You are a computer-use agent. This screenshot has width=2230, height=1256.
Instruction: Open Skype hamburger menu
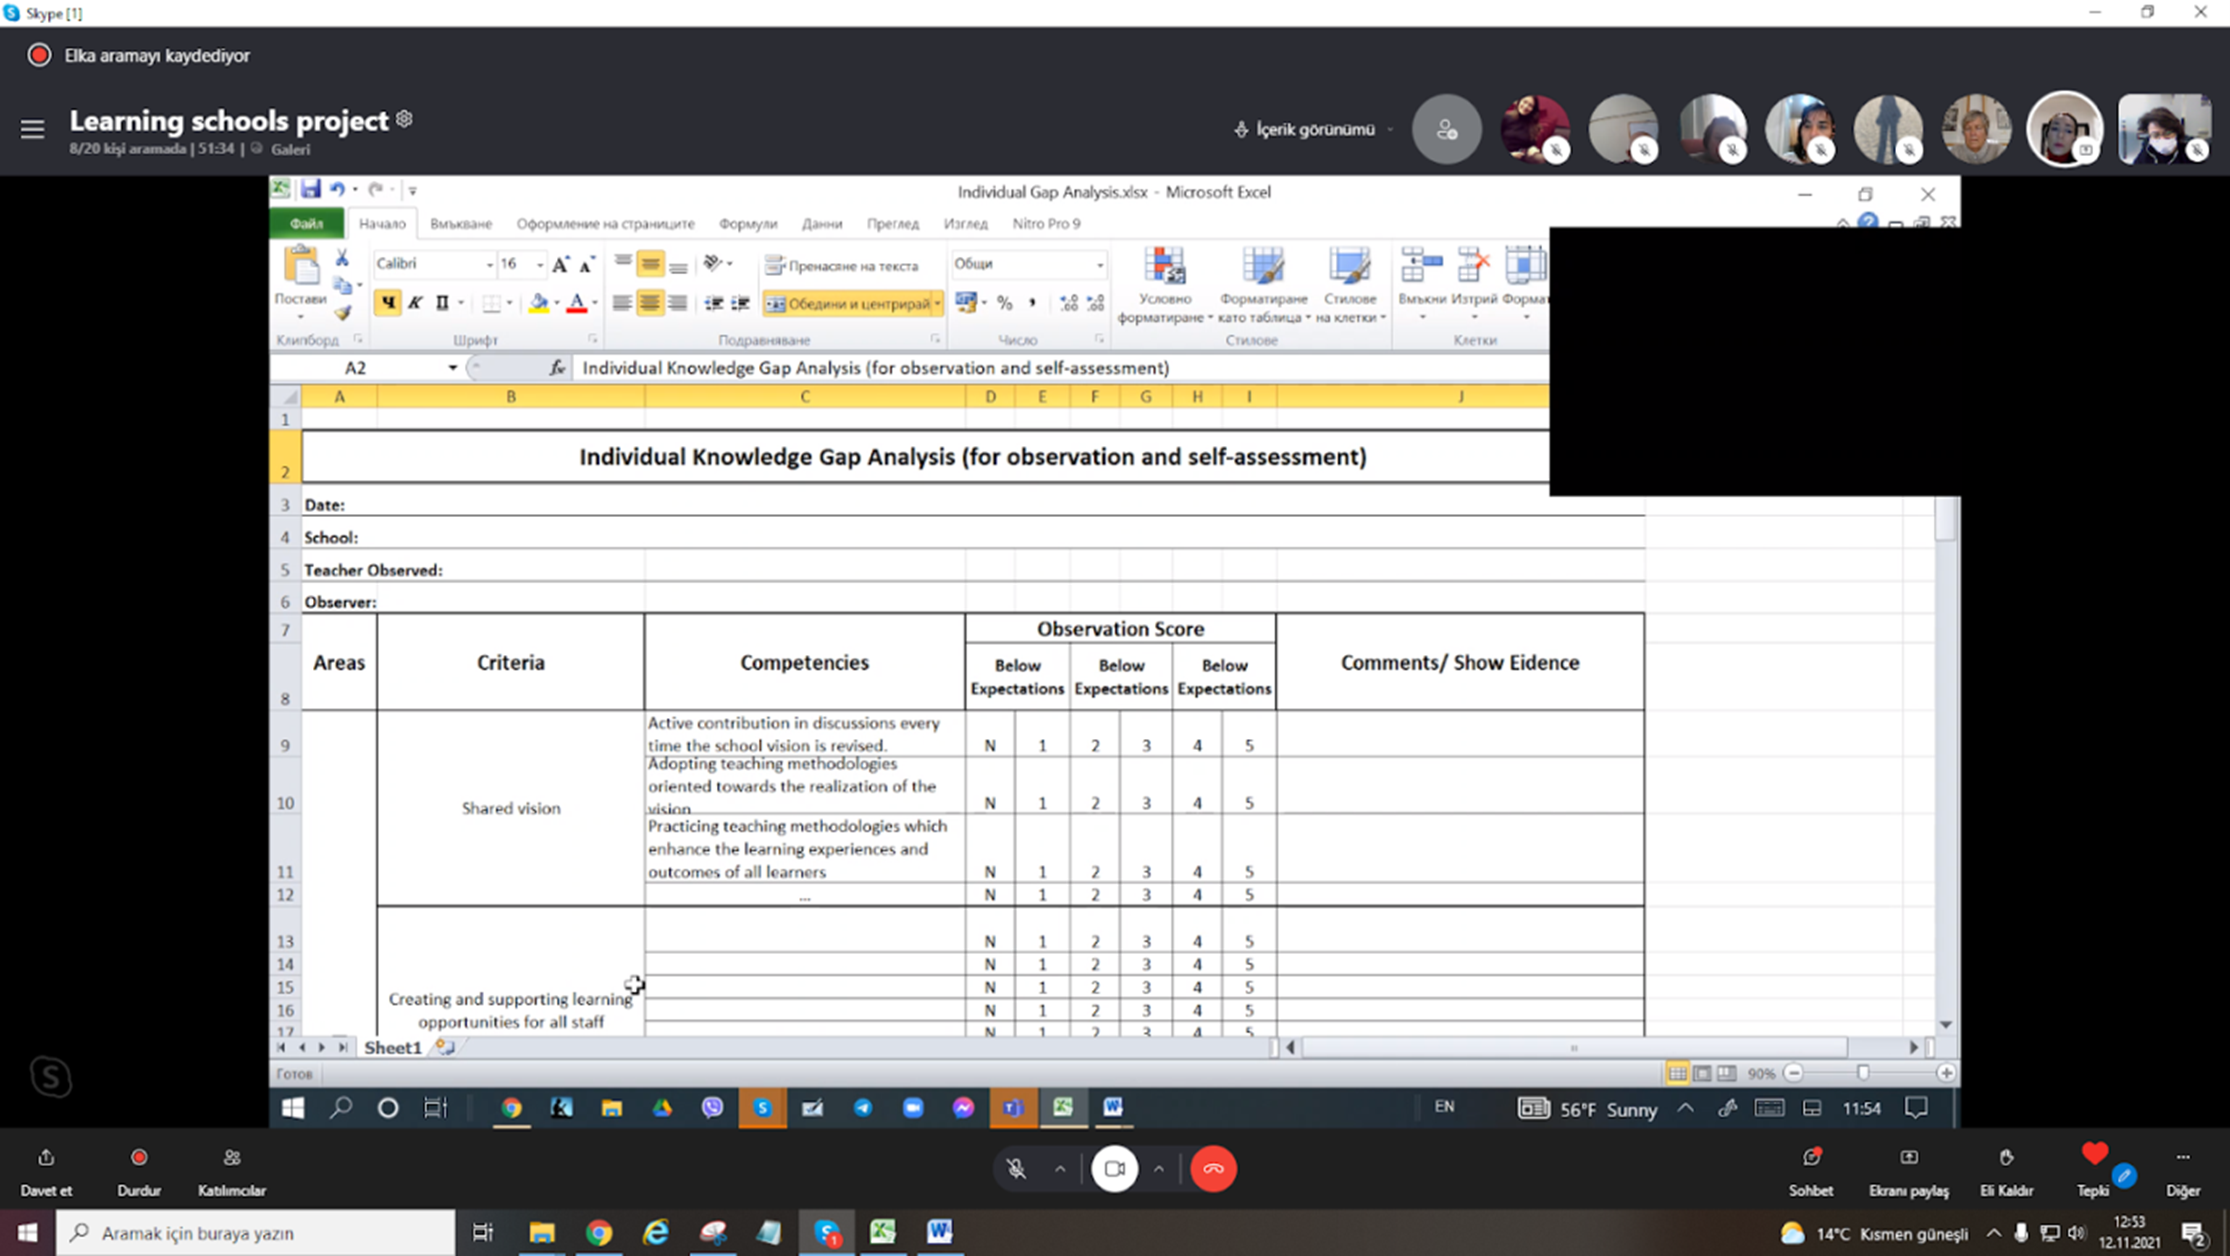point(32,129)
